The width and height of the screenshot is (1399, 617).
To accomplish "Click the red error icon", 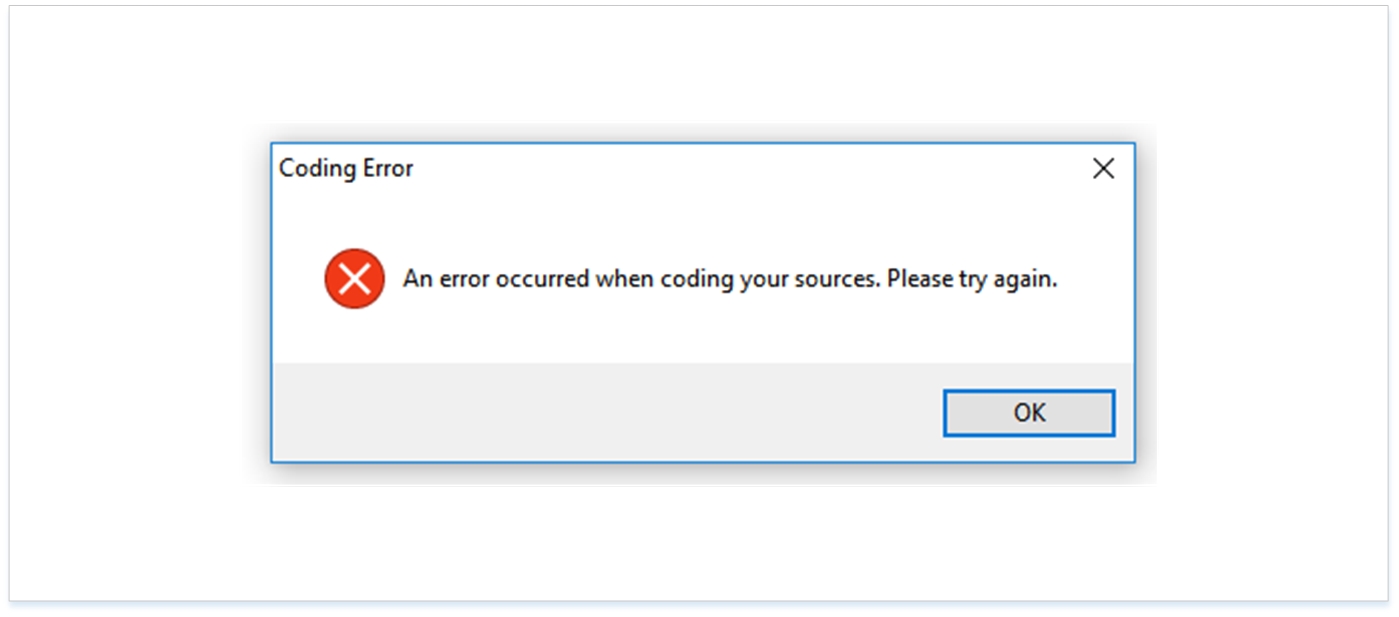I will click(x=354, y=279).
